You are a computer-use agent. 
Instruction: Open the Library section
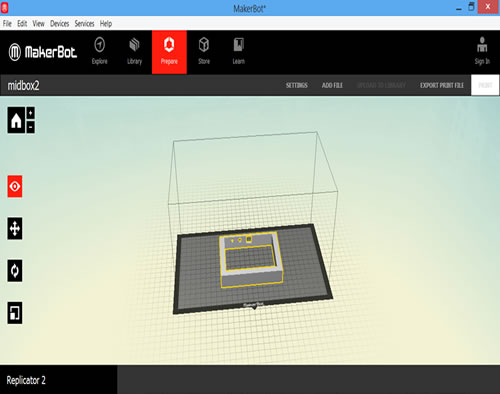[134, 52]
